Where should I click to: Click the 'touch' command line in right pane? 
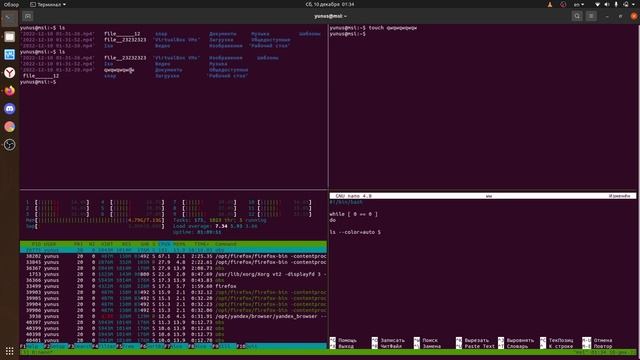point(373,28)
